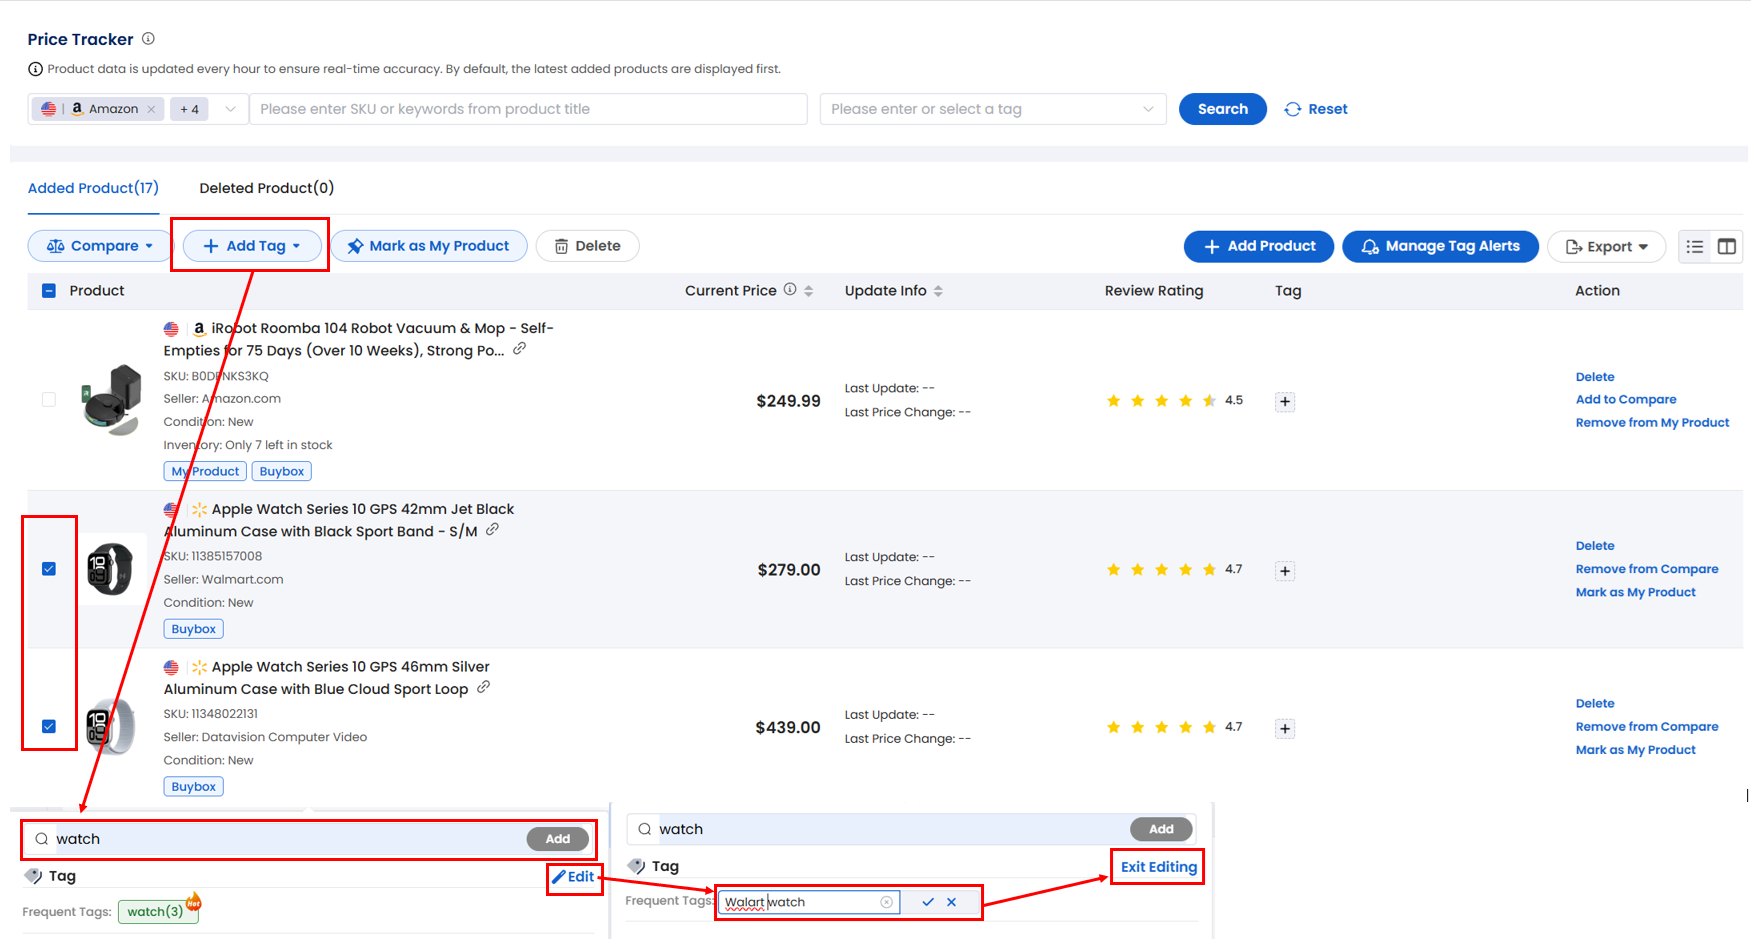The image size is (1751, 949).
Task: Click the Search button
Action: coord(1222,109)
